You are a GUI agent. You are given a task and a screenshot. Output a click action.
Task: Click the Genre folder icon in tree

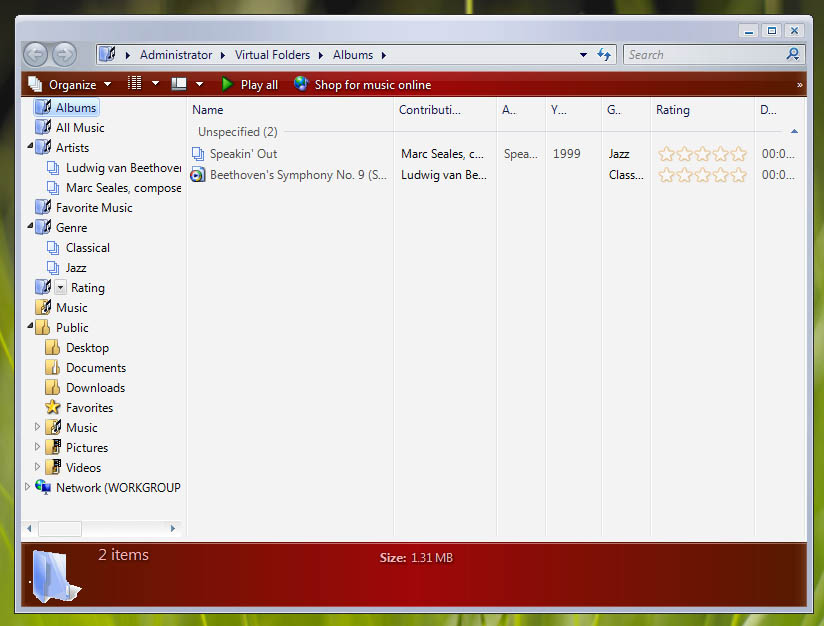tap(43, 227)
